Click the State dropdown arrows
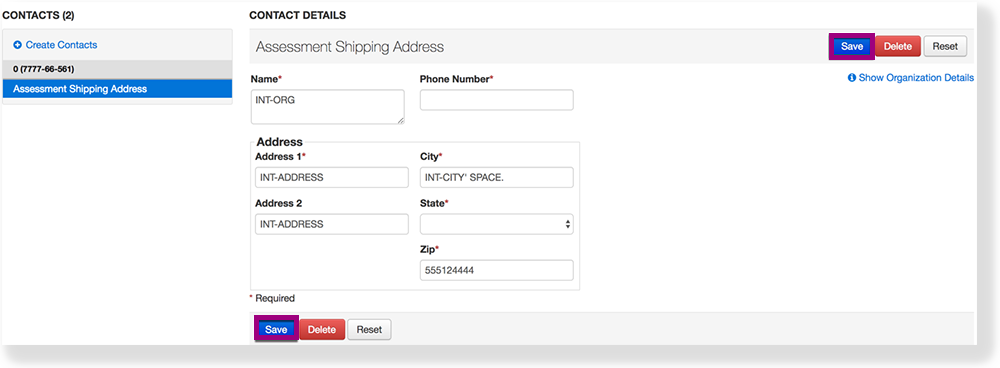The height and width of the screenshot is (368, 1000). coord(568,224)
